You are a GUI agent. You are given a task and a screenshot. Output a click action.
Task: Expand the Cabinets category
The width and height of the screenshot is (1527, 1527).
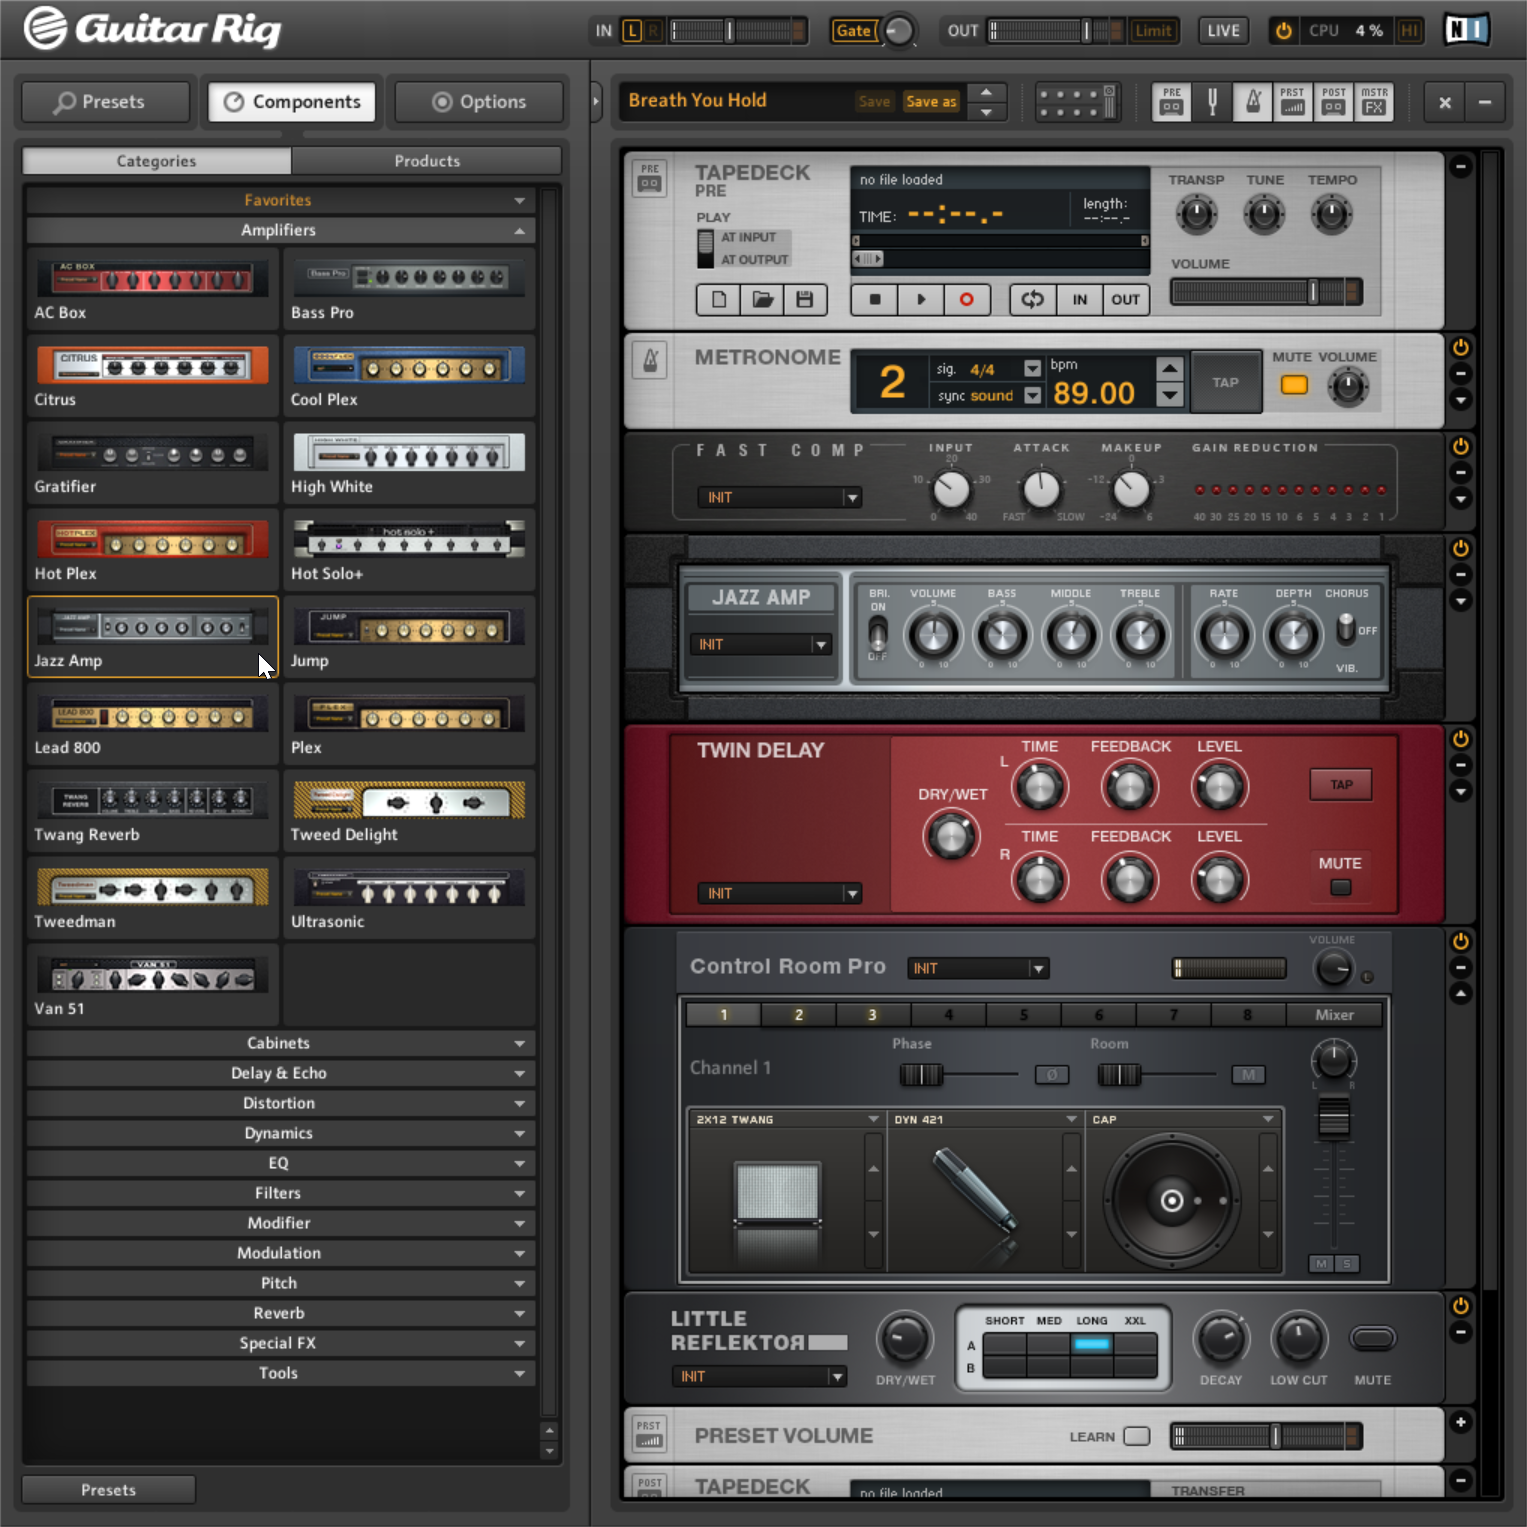(x=280, y=1043)
